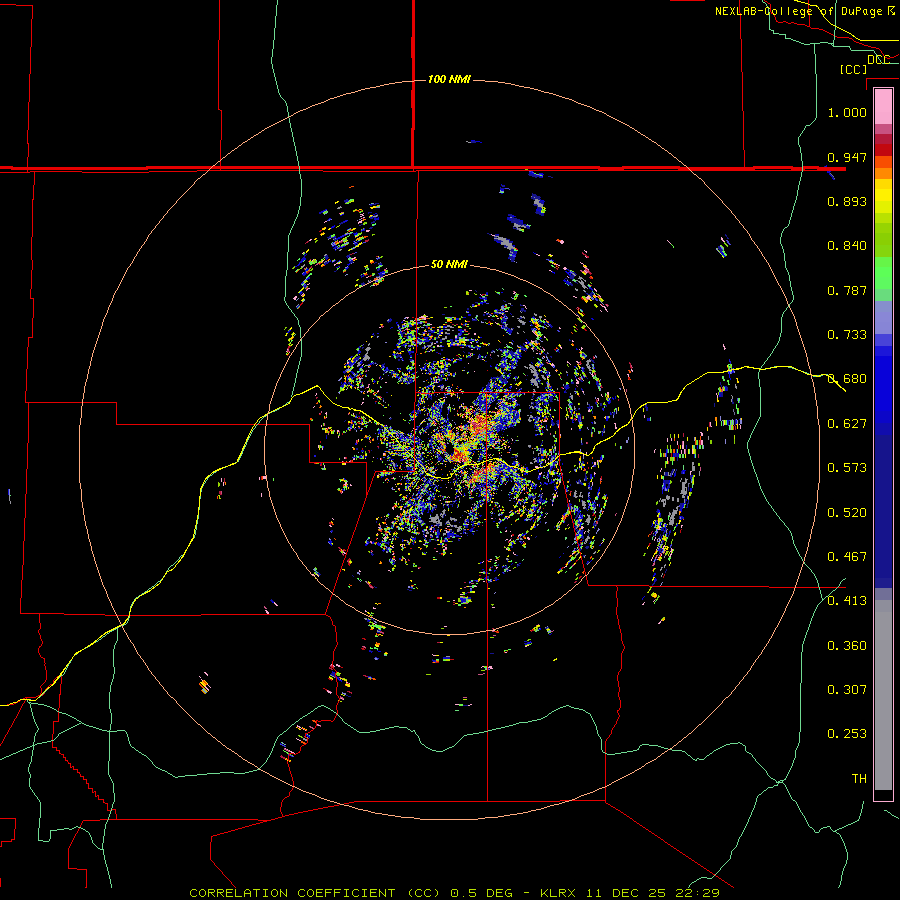The image size is (900, 900).
Task: Click the 0.627 value on the color scale
Action: pos(847,424)
